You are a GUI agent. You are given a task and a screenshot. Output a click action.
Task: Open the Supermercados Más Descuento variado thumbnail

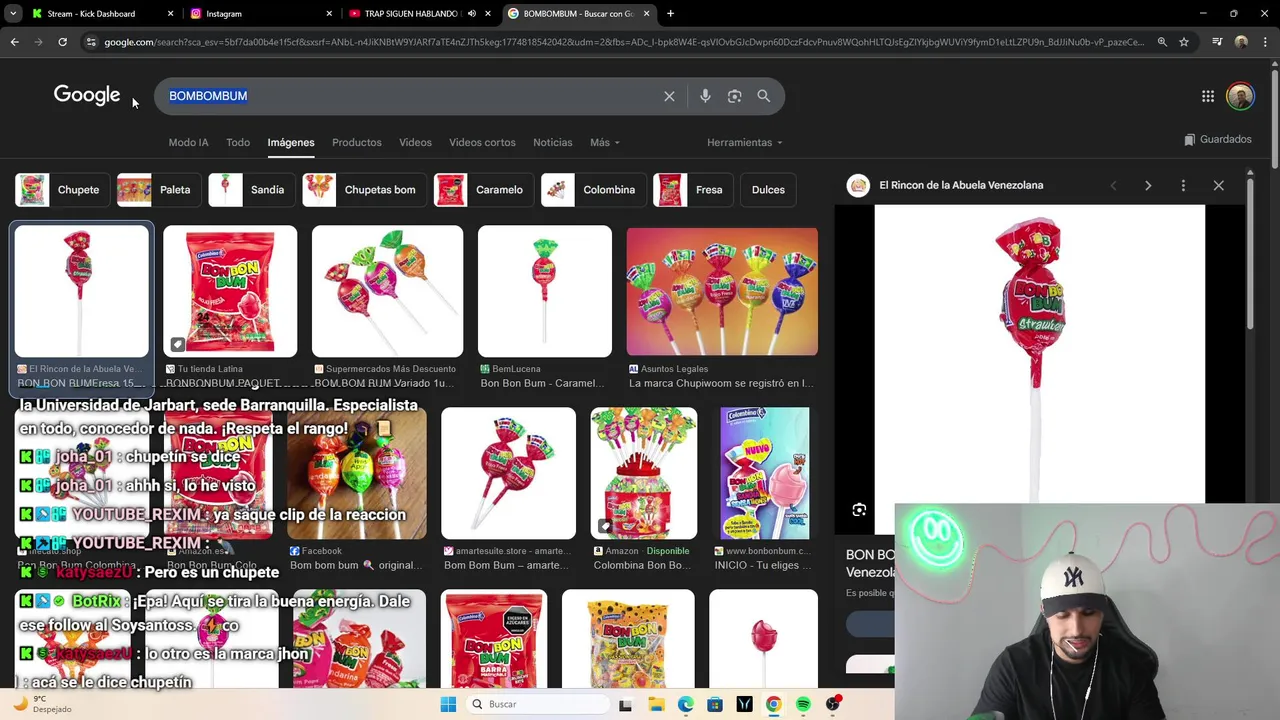387,291
